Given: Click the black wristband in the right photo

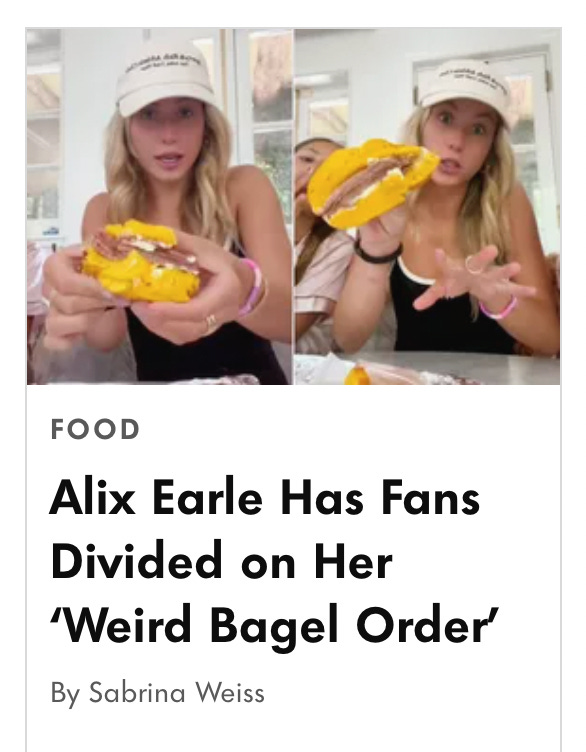Looking at the screenshot, I should 377,253.
